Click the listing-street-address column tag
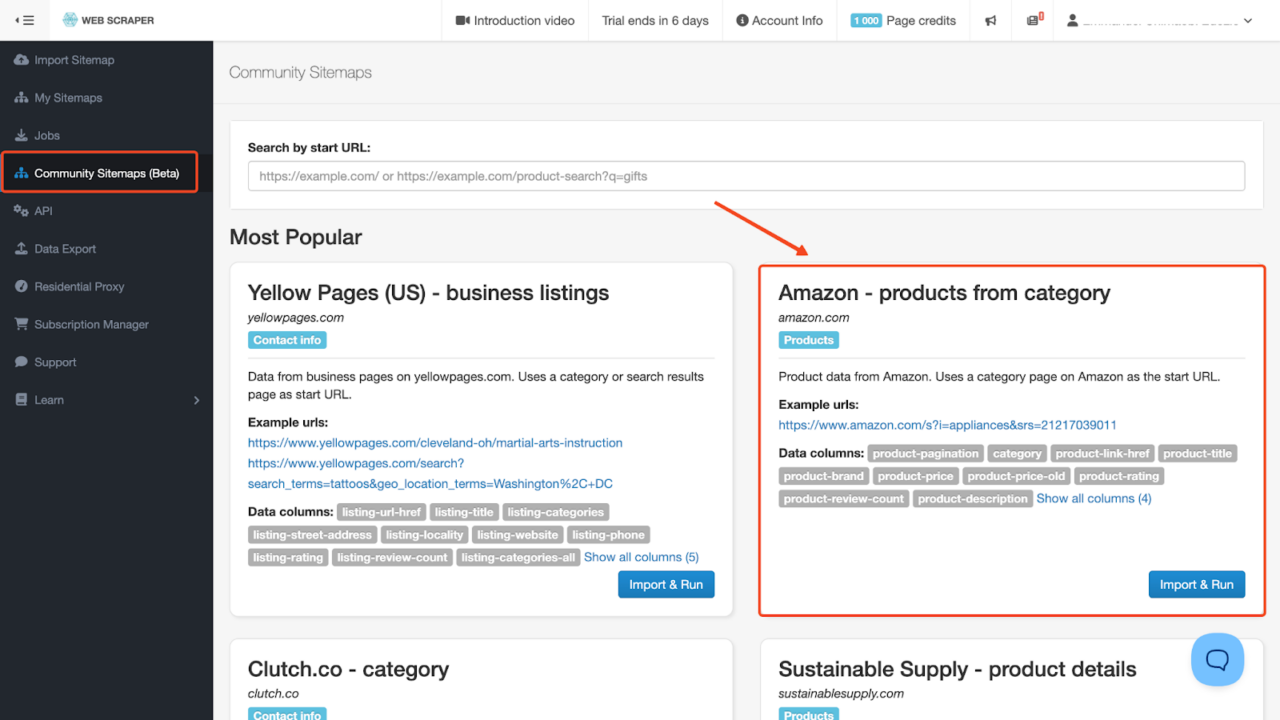The image size is (1280, 720). (x=312, y=535)
